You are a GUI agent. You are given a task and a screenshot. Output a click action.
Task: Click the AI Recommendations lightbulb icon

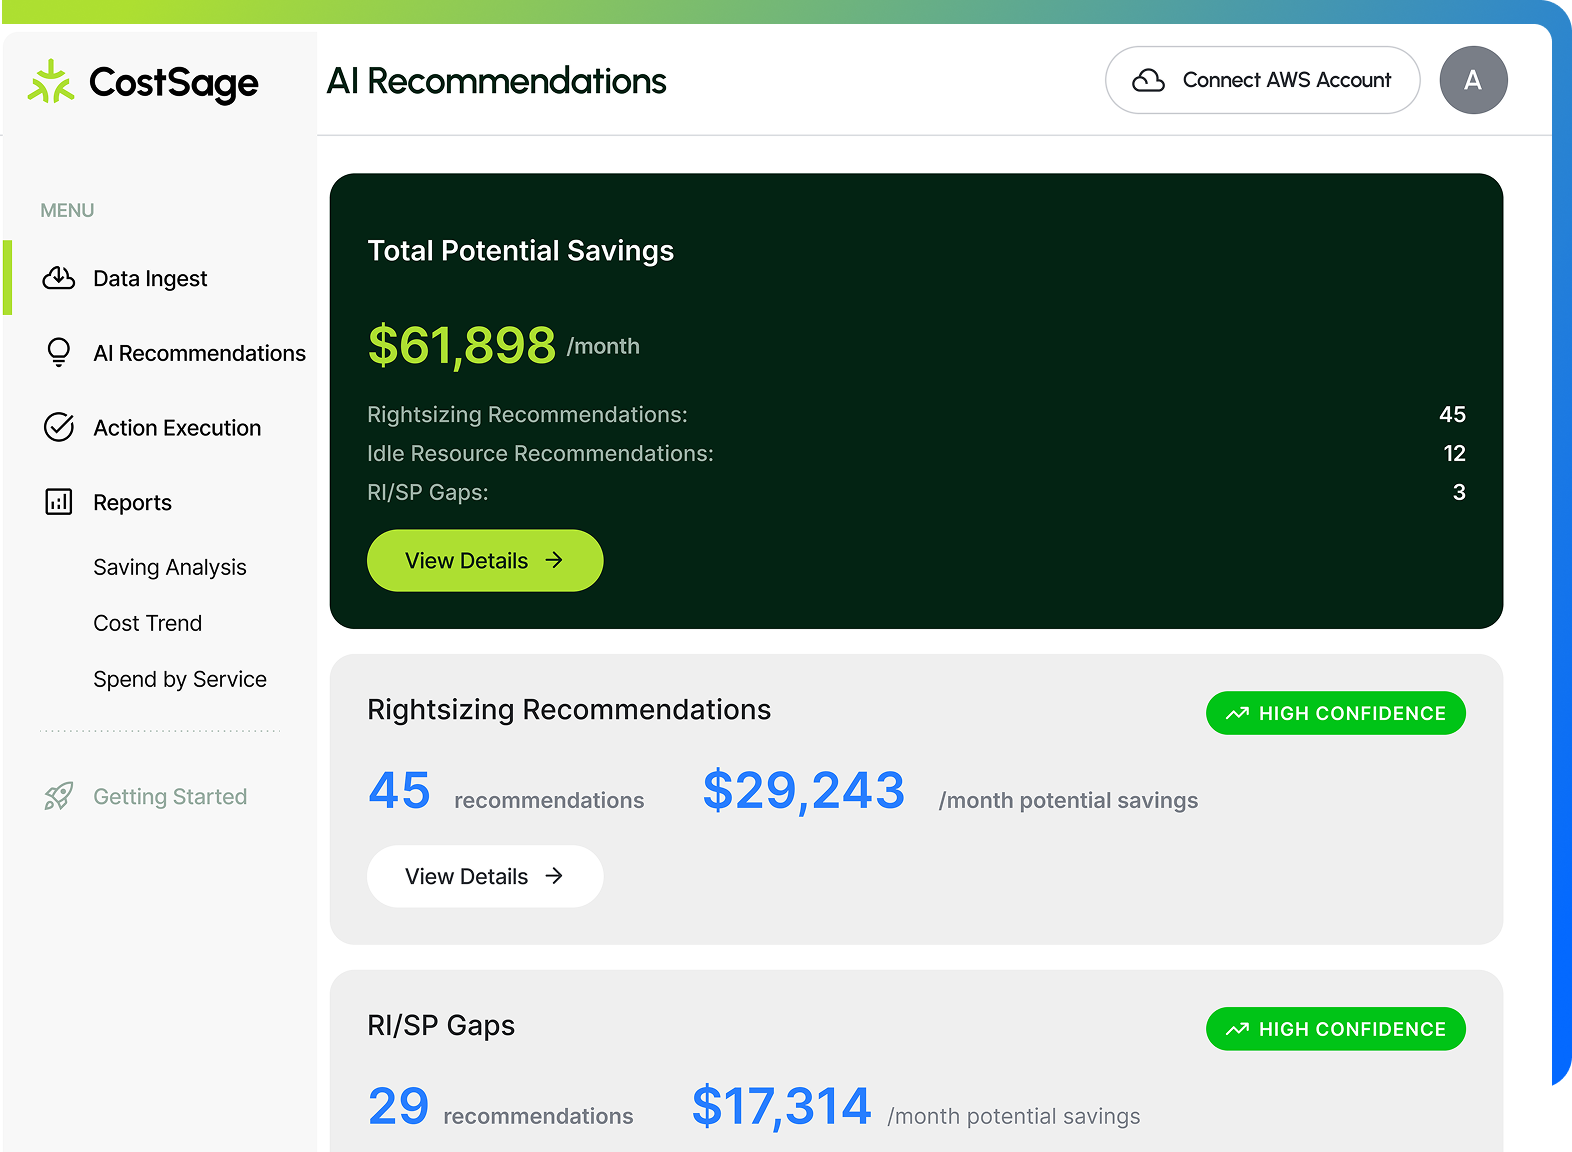(x=59, y=353)
